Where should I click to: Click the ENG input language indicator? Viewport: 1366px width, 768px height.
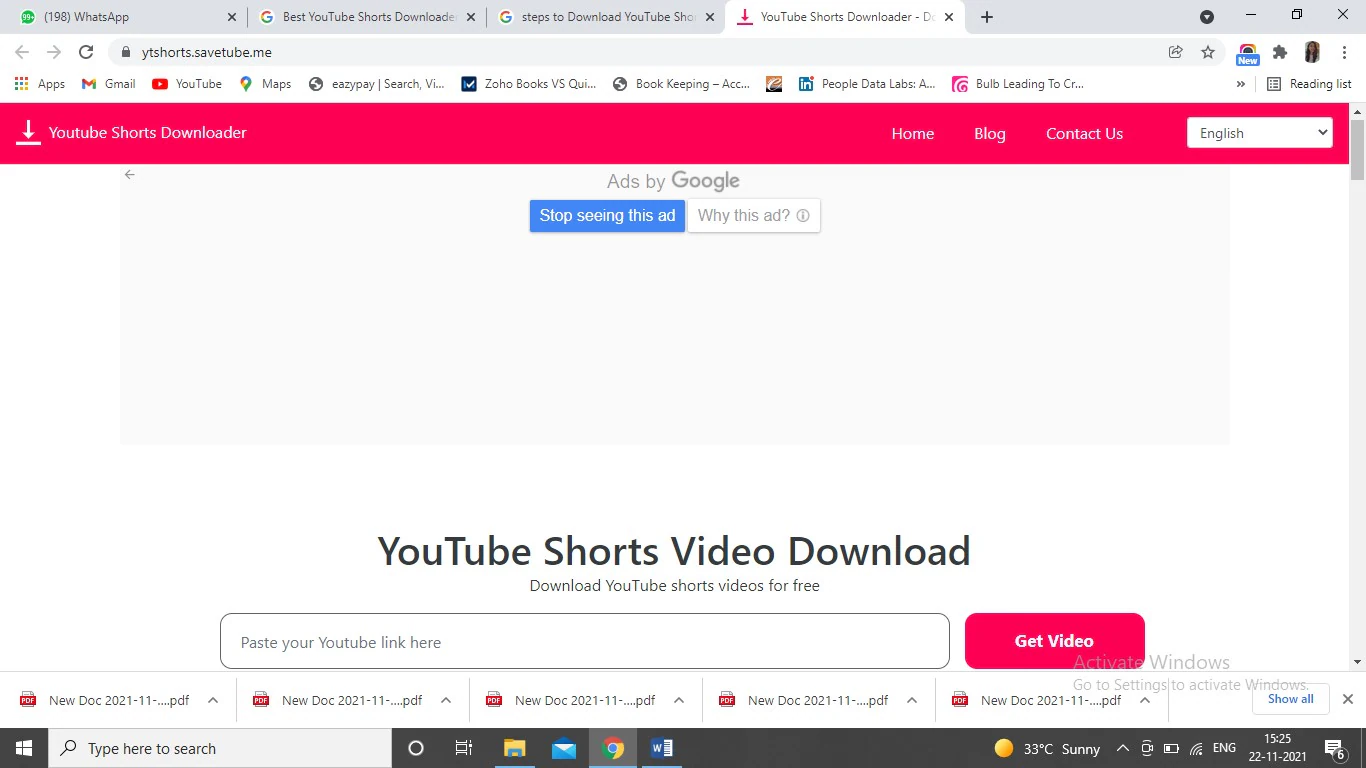[1224, 748]
